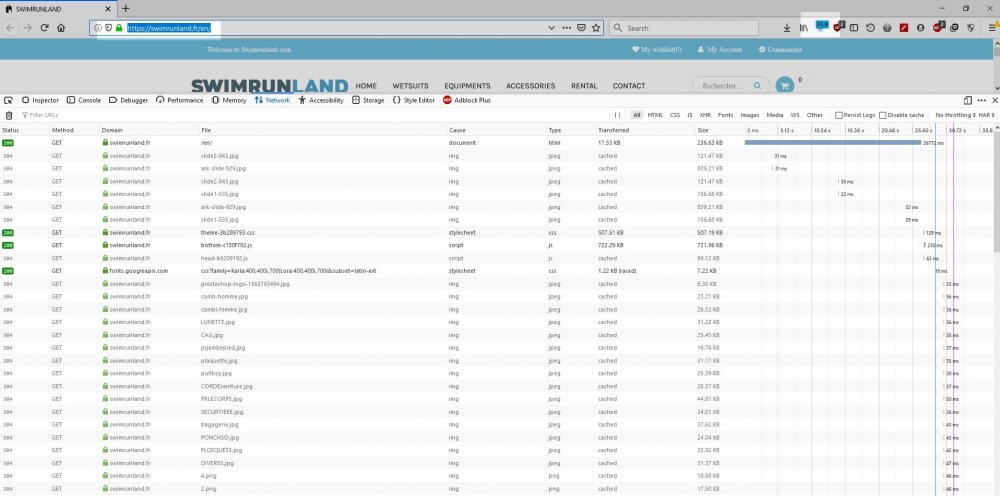This screenshot has height=496, width=1000.
Task: Enable Disable cache checkbox
Action: click(883, 115)
